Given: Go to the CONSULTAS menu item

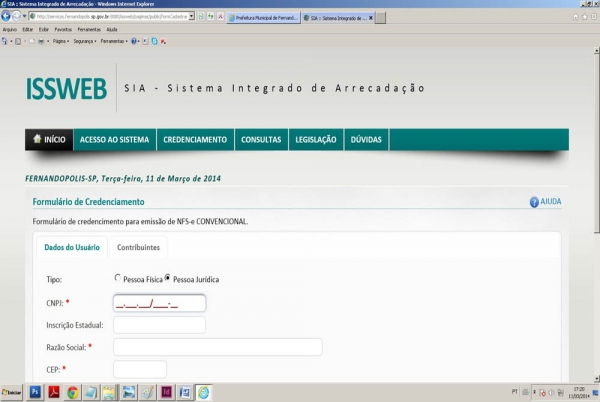Looking at the screenshot, I should 261,140.
